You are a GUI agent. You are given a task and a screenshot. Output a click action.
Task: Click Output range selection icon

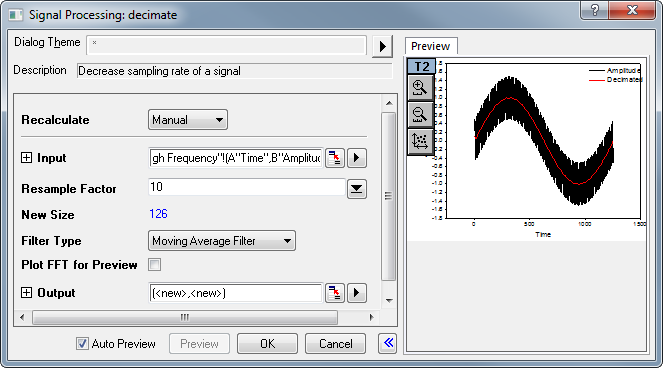point(334,293)
